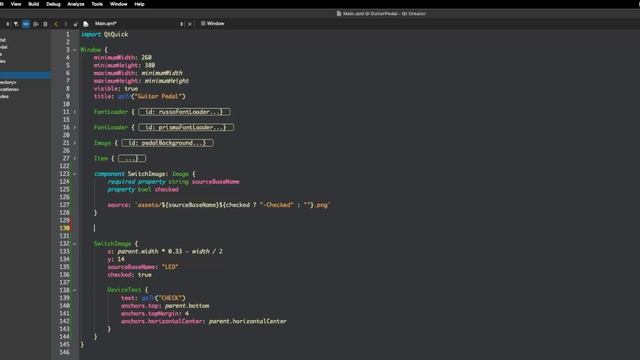Screen dimensions: 640x360
Task: Expand the pedalBackground Image fold at line 21
Action: click(75, 143)
